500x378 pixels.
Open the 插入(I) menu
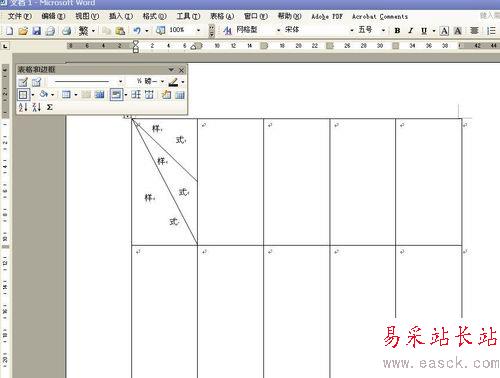[121, 16]
